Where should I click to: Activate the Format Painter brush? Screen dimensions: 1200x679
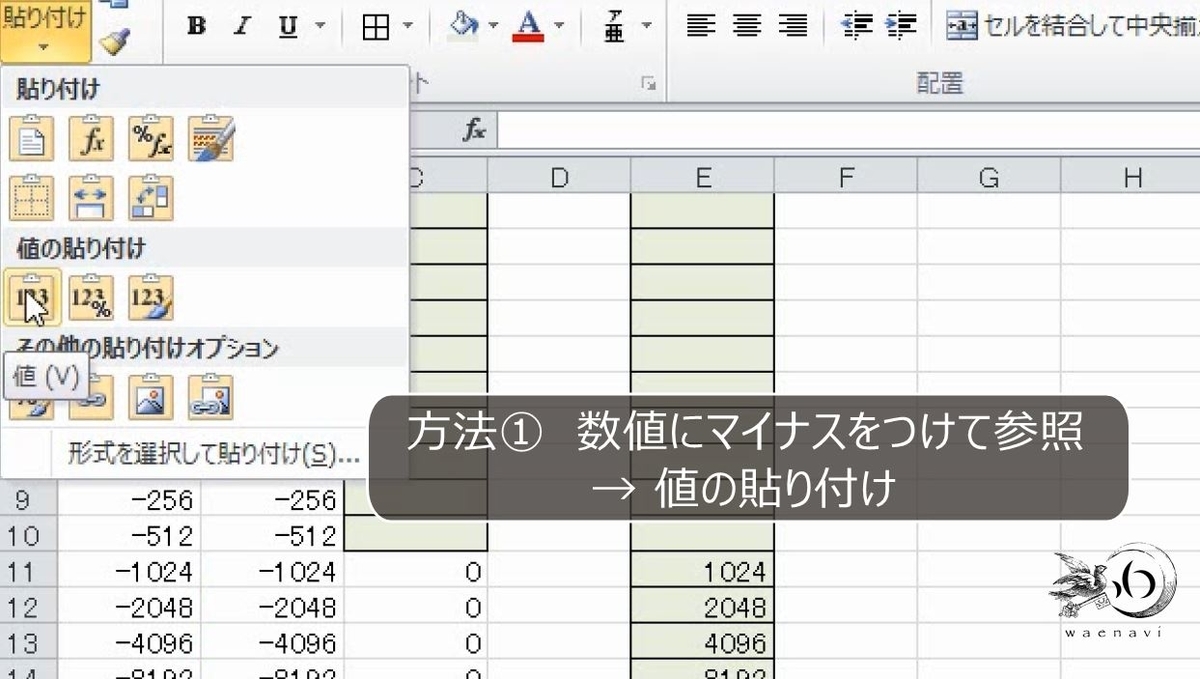[x=115, y=40]
